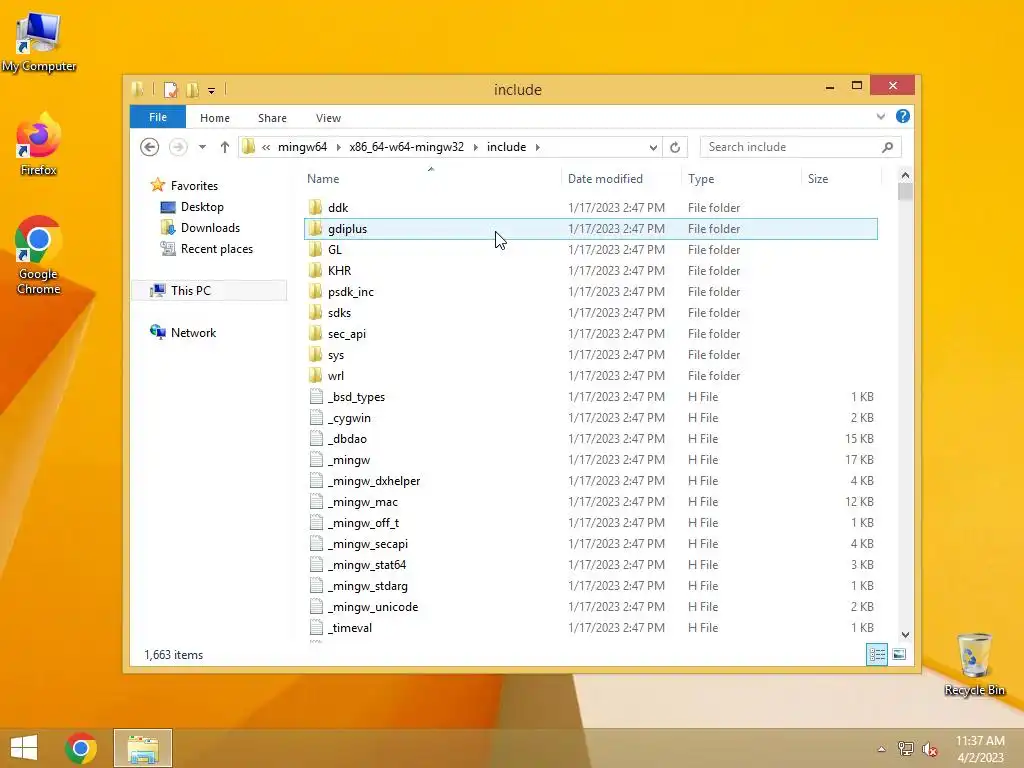Select the gdiplus folder

(x=590, y=229)
